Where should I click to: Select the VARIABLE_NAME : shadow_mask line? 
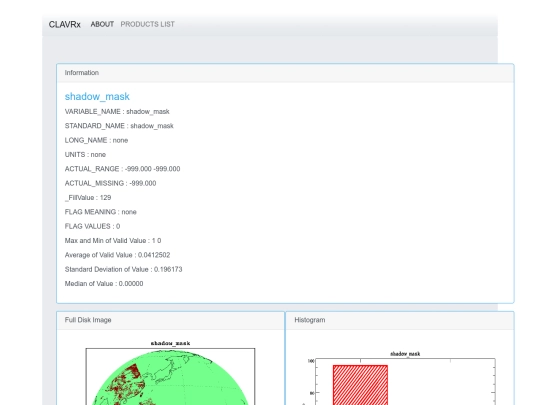[x=117, y=112]
